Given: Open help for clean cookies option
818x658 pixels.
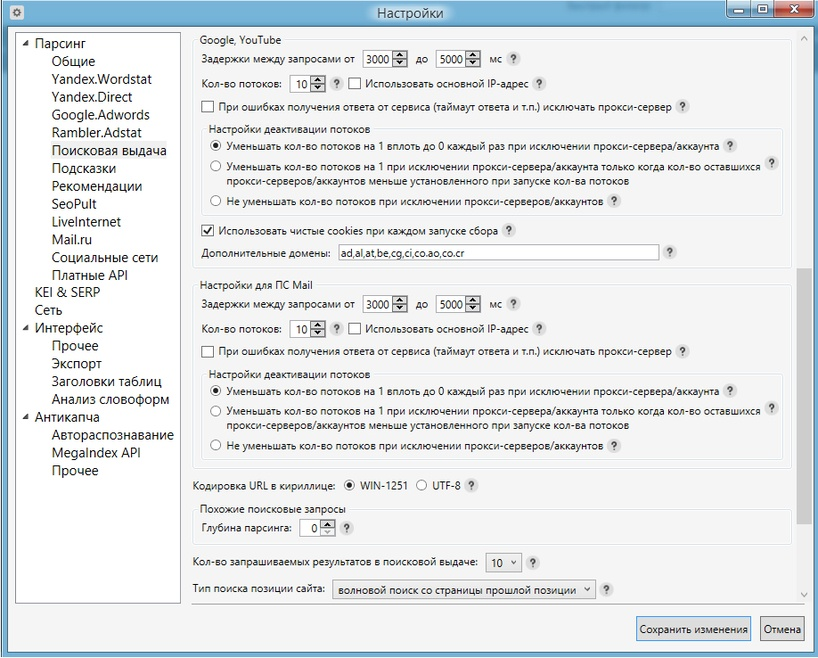Looking at the screenshot, I should 508,229.
